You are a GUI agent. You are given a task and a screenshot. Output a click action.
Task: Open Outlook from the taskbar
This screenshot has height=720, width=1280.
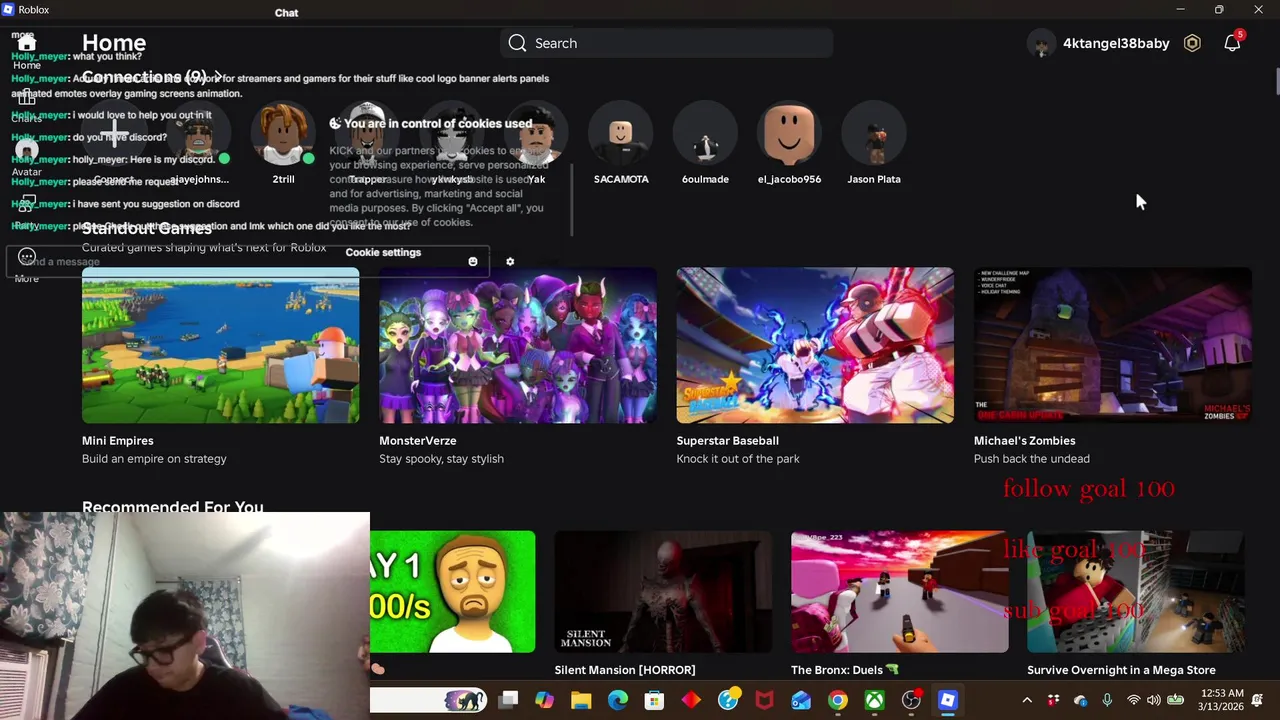pos(801,700)
